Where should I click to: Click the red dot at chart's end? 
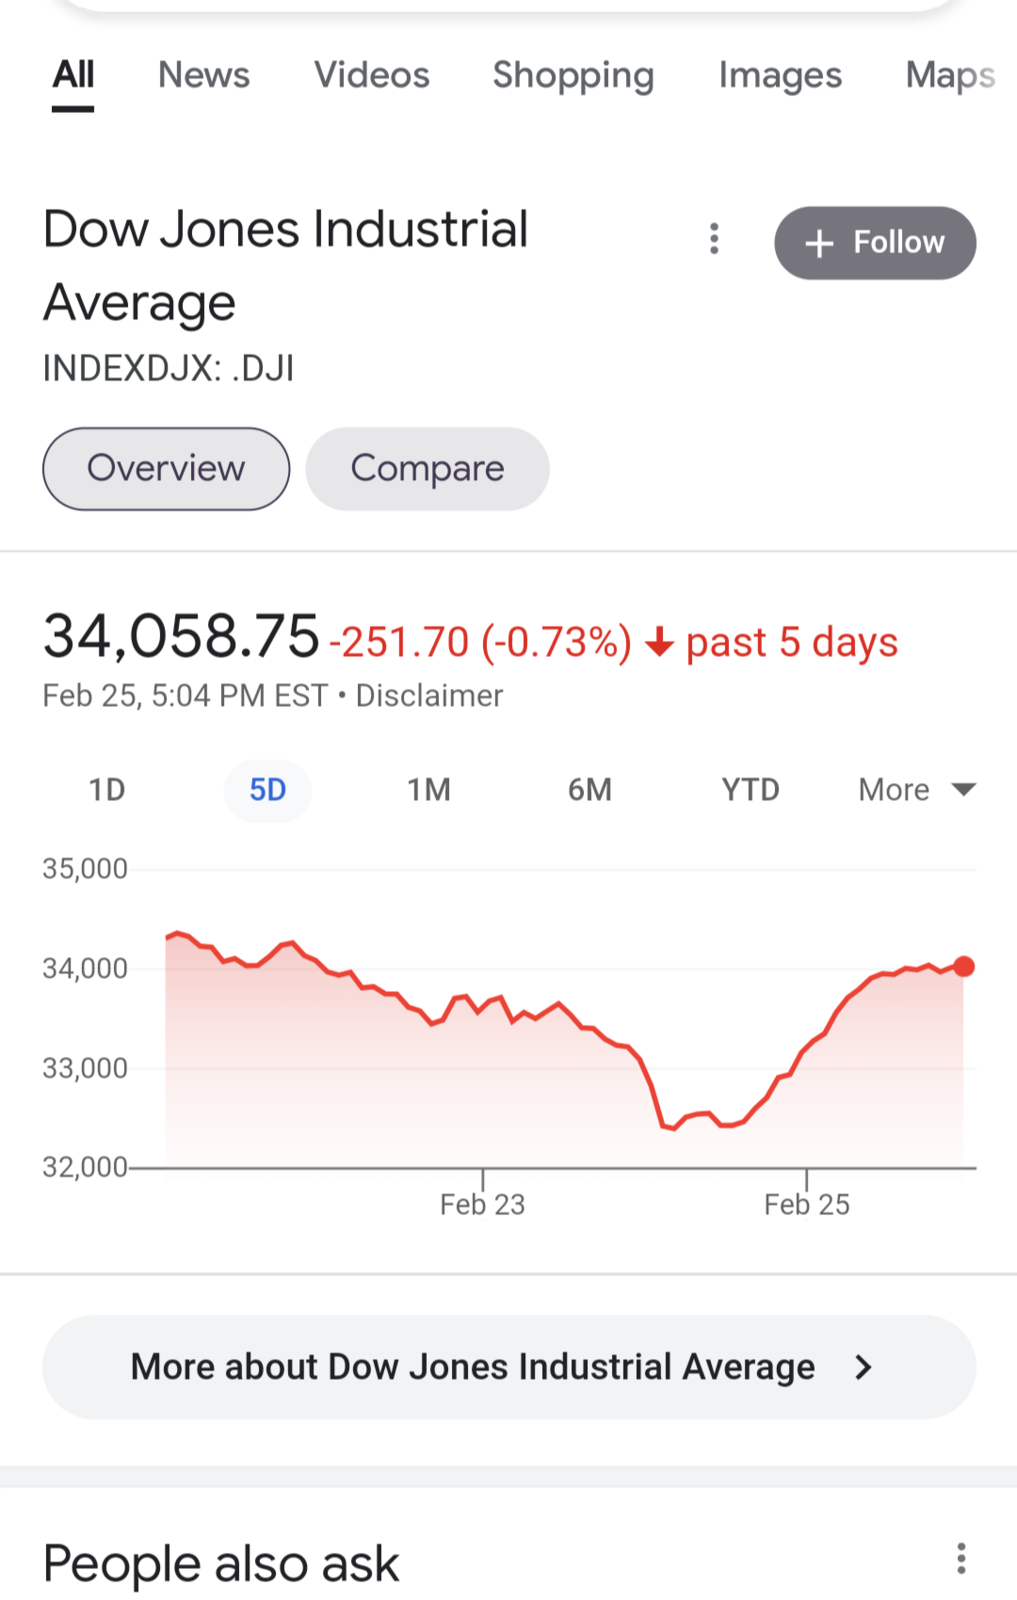(x=964, y=966)
